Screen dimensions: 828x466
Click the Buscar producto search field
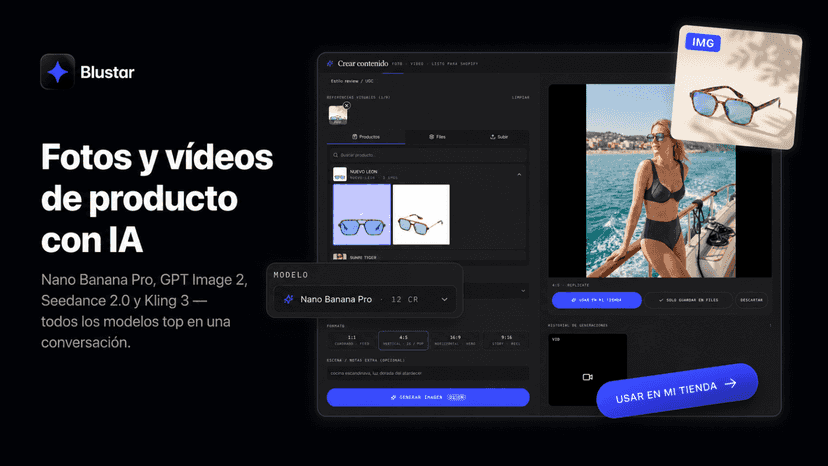(x=428, y=155)
